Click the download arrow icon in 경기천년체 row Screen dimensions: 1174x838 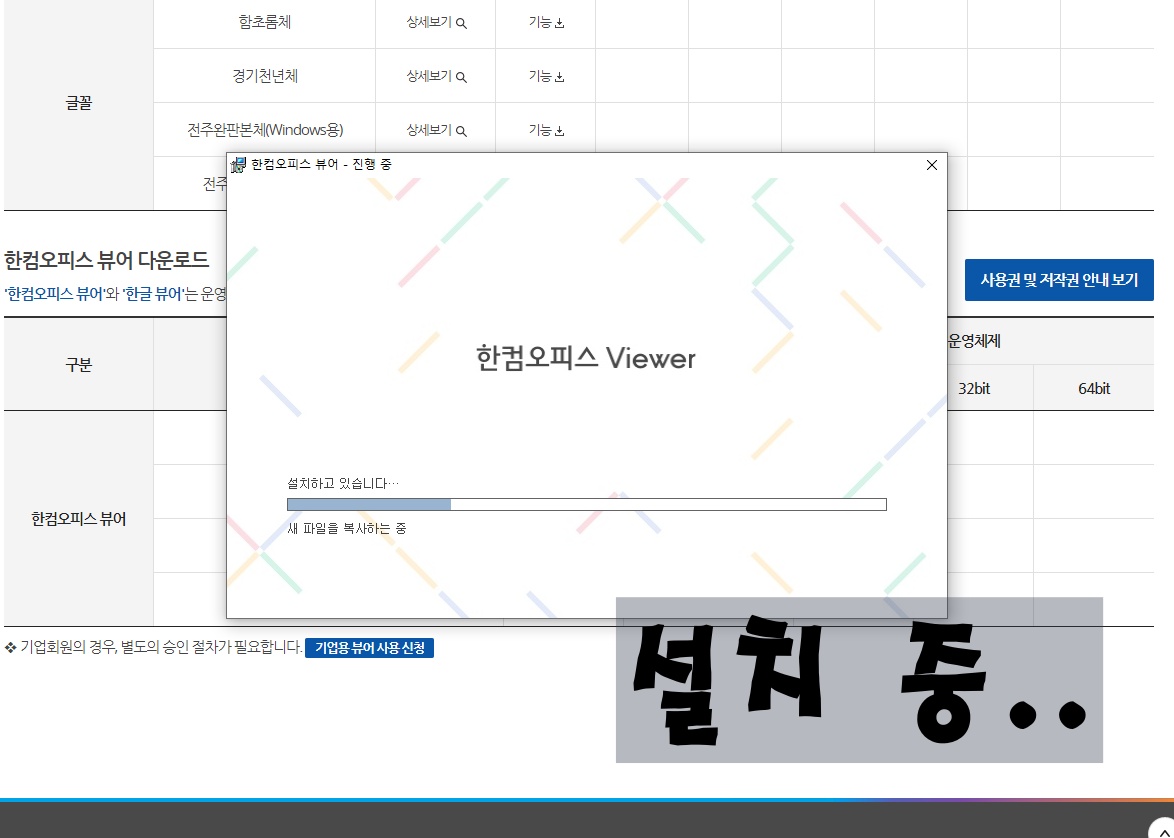[x=559, y=77]
